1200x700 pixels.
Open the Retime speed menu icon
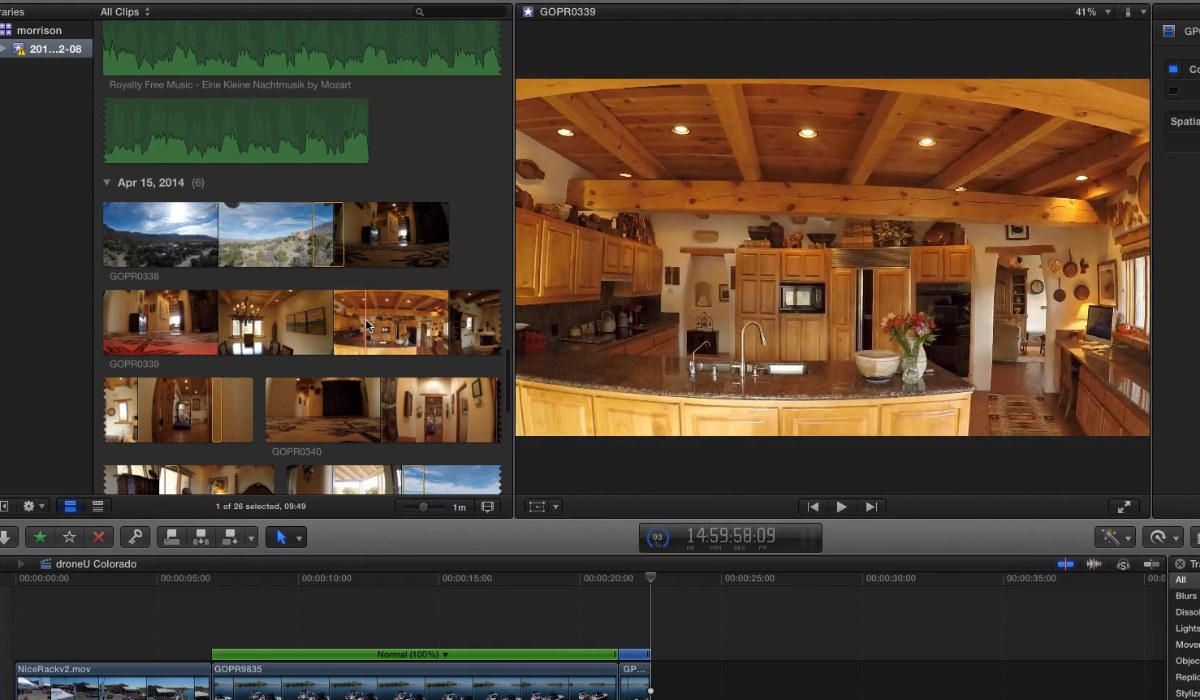coord(1157,537)
